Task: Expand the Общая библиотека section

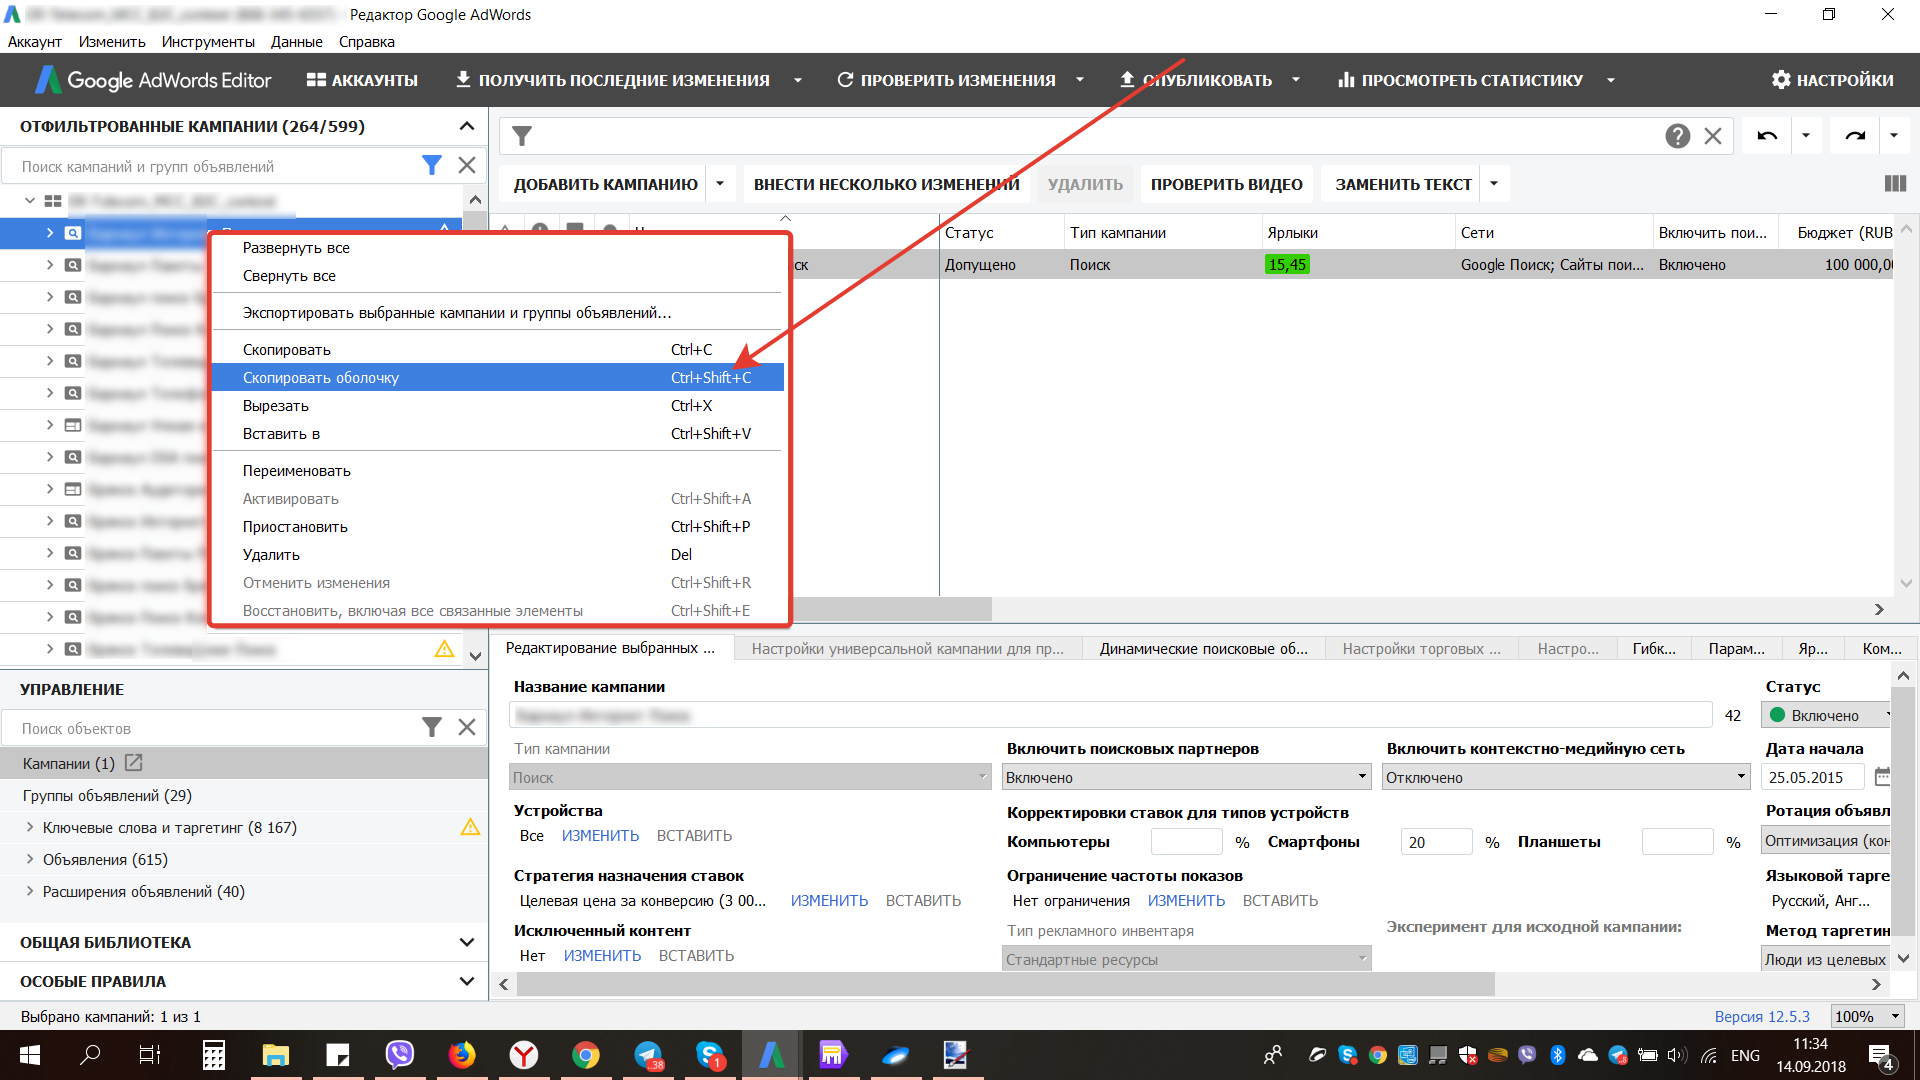Action: [x=467, y=942]
